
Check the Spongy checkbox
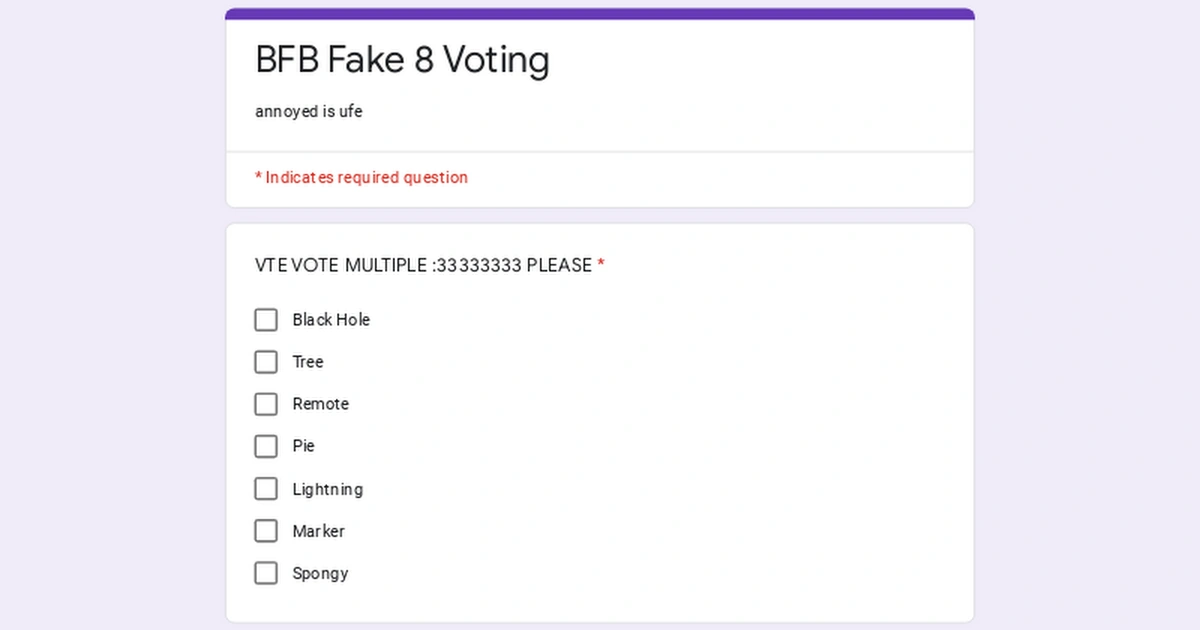(x=265, y=573)
